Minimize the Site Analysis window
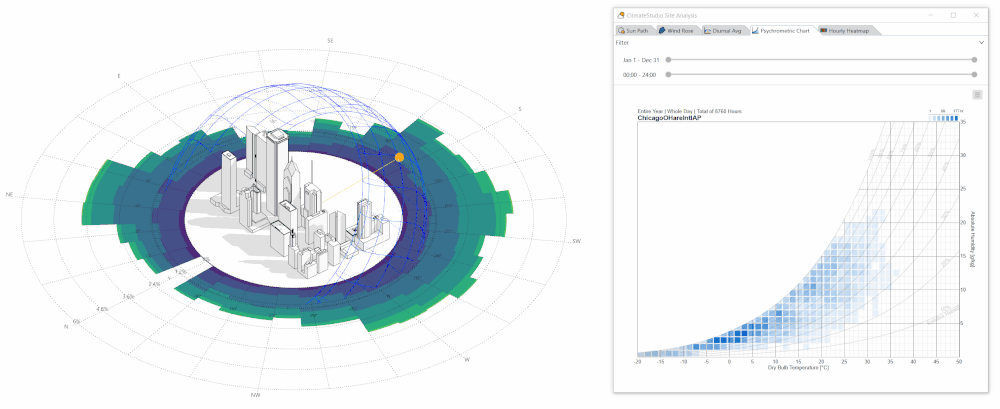This screenshot has height=409, width=1000. click(x=930, y=15)
